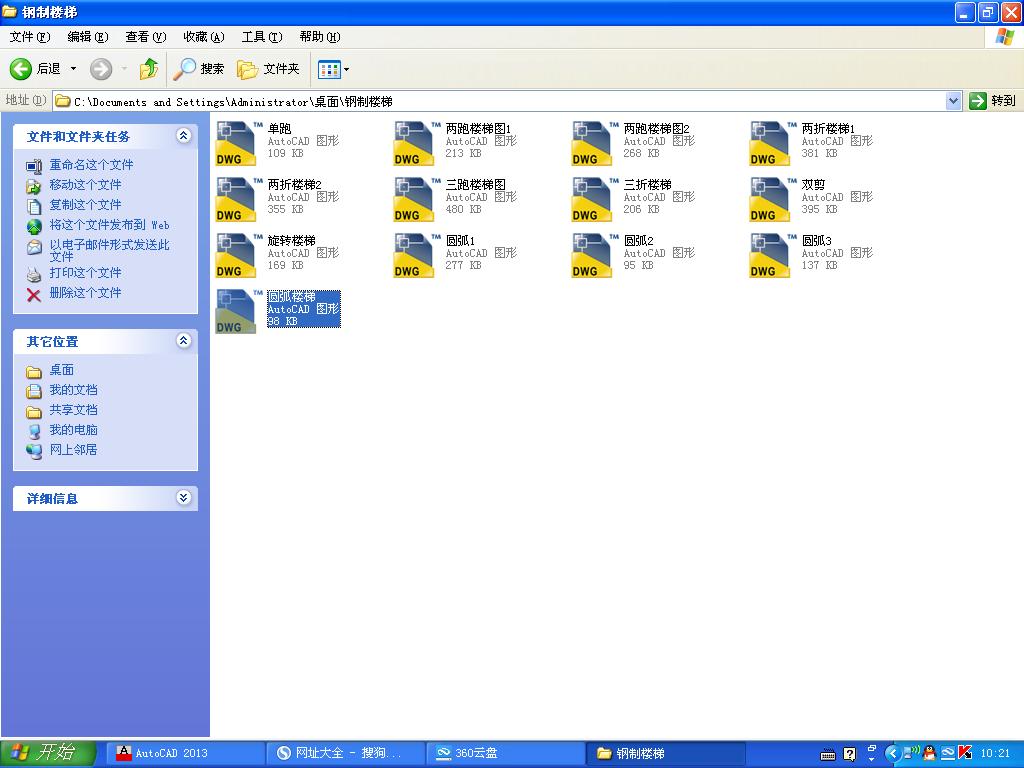Click the 10:21 system clock
Screen dimensions: 1024x768
(995, 753)
